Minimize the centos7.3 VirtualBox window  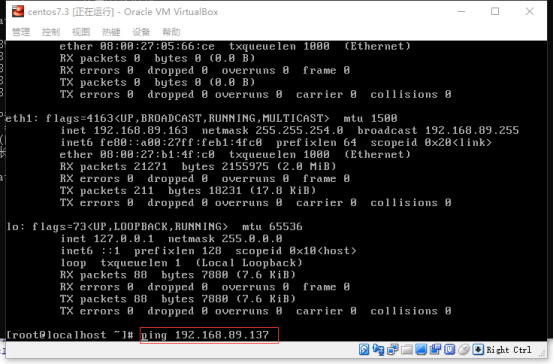[x=461, y=12]
